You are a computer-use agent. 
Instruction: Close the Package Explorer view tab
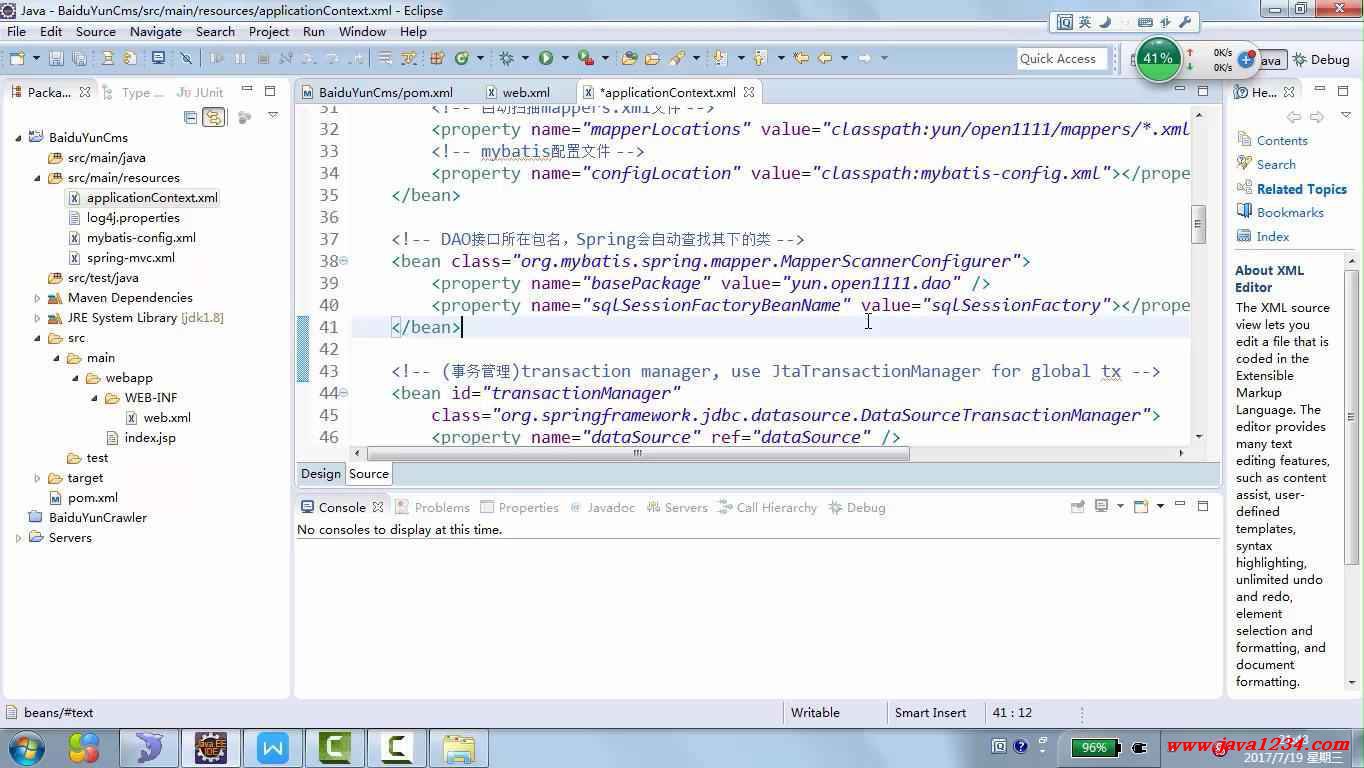click(85, 92)
